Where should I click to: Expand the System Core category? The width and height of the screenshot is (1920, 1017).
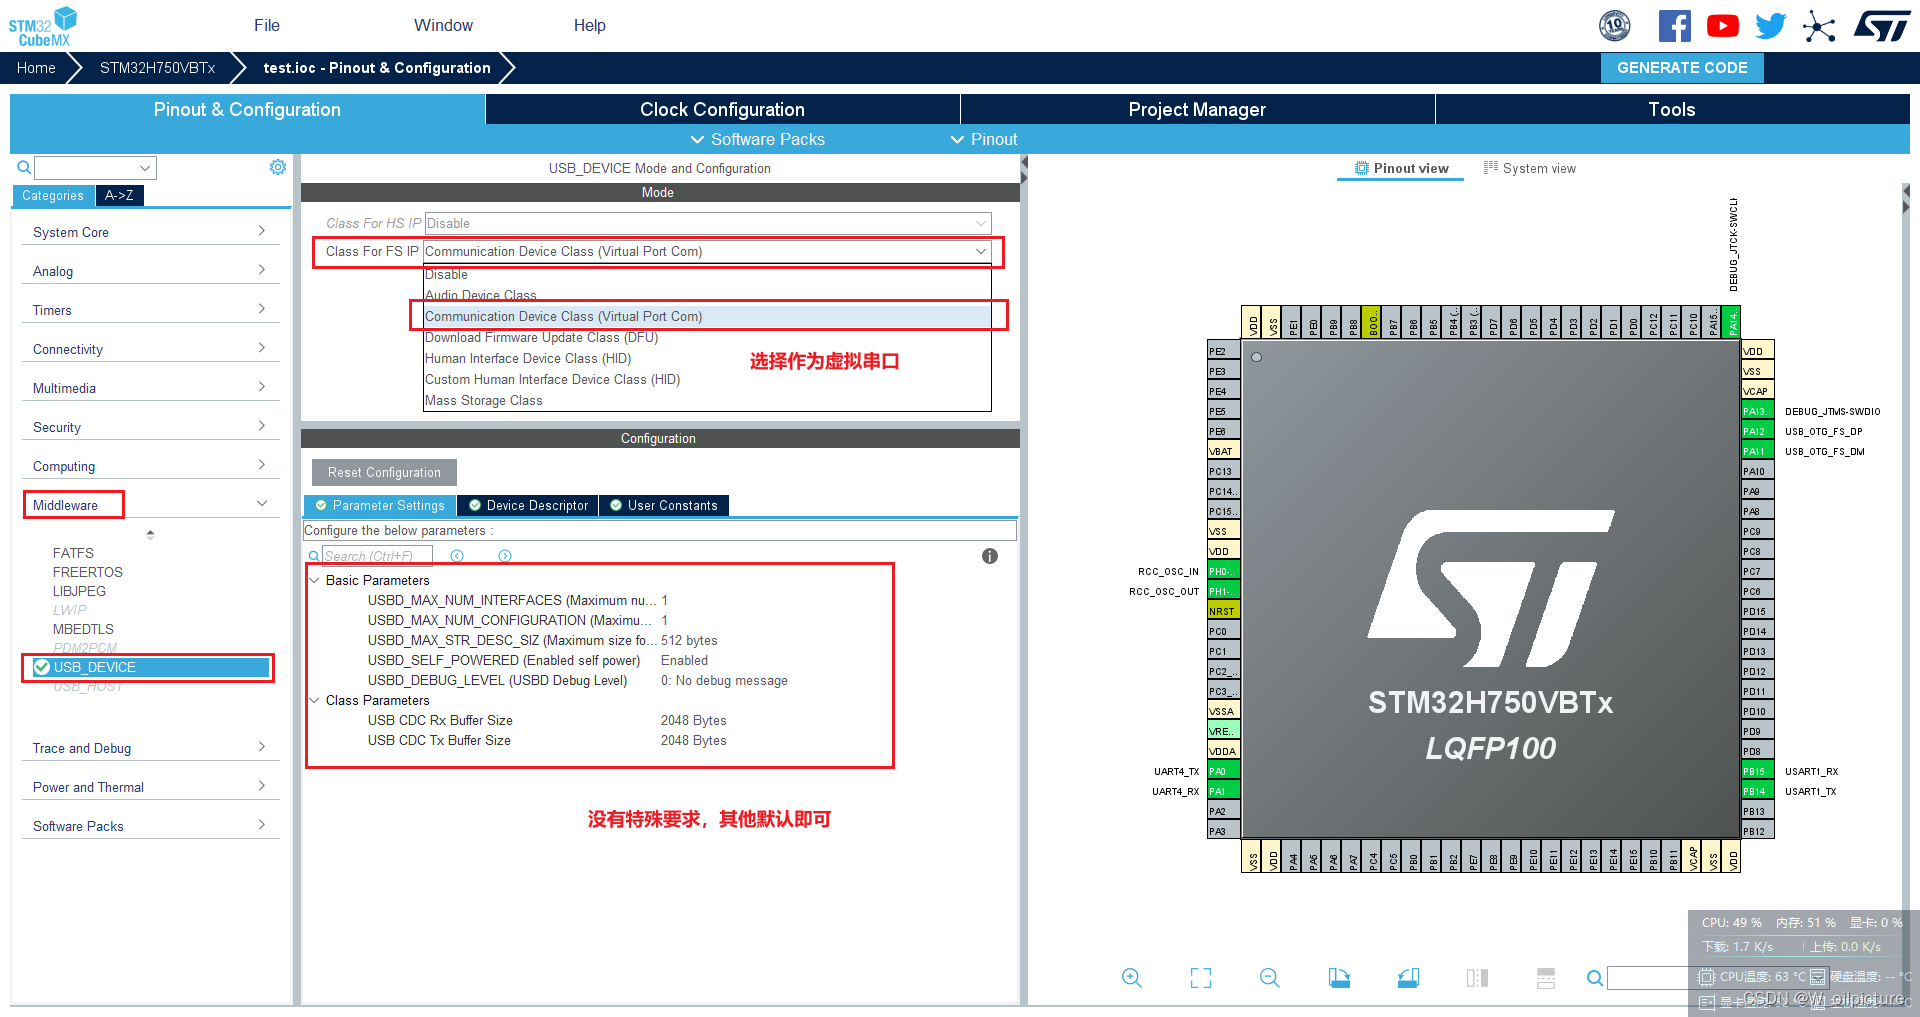(x=150, y=232)
